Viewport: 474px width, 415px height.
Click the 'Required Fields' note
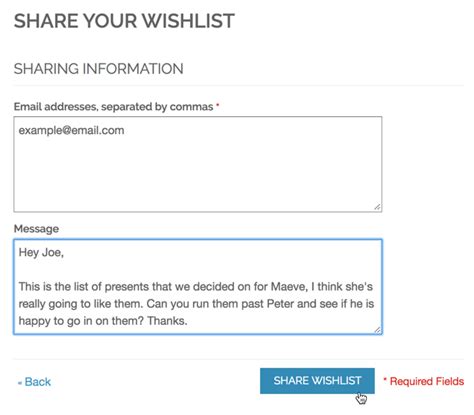pos(427,381)
